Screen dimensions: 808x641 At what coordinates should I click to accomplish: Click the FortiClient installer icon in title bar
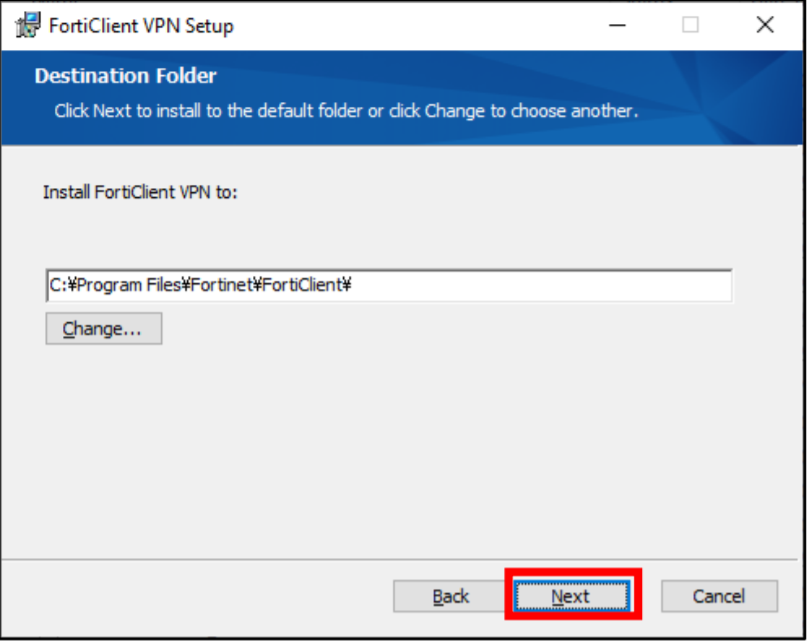[x=28, y=25]
